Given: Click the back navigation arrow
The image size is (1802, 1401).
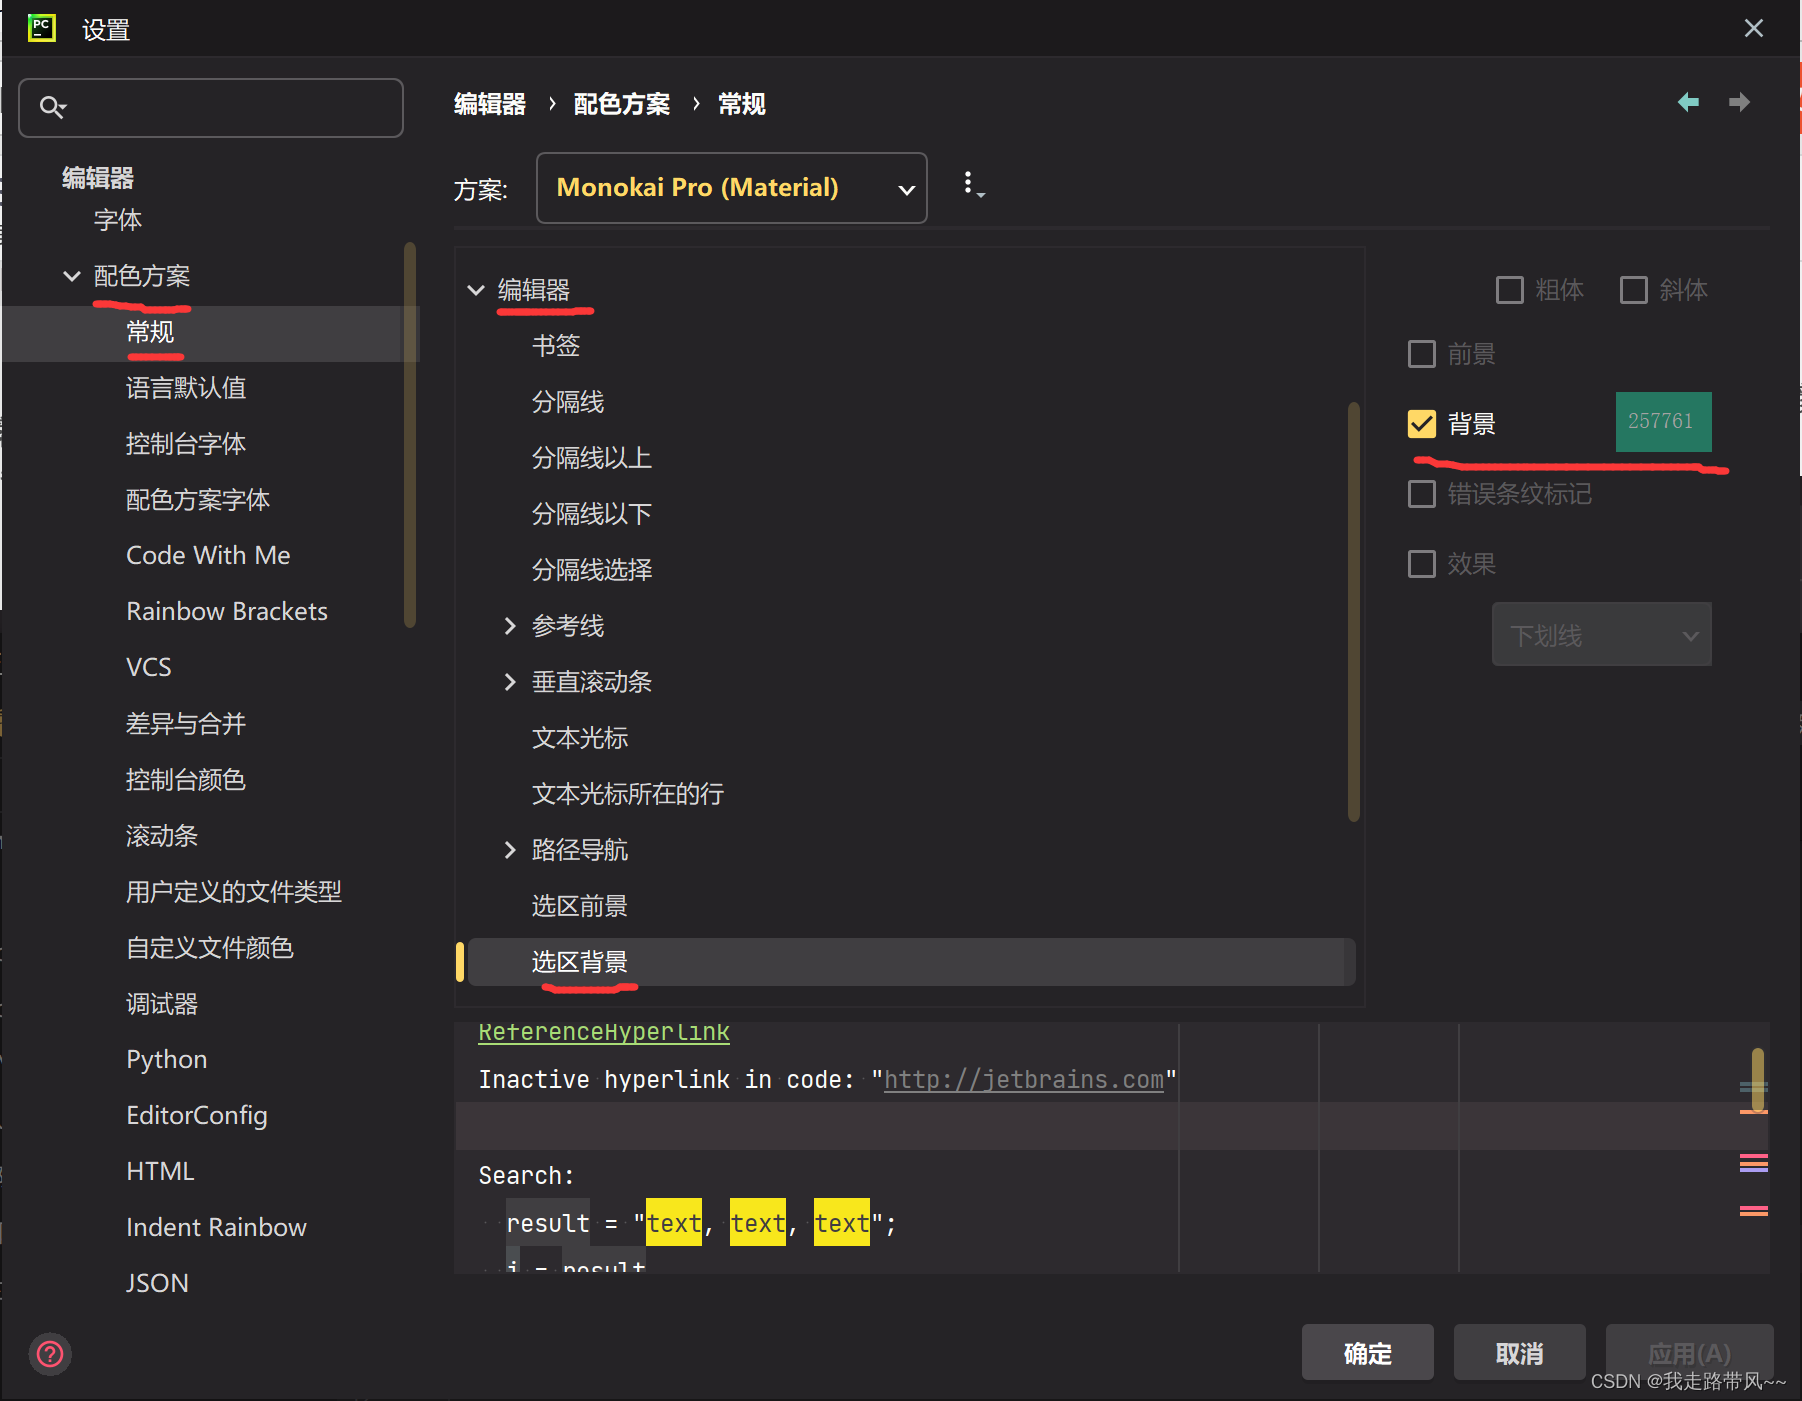Looking at the screenshot, I should pos(1688,102).
